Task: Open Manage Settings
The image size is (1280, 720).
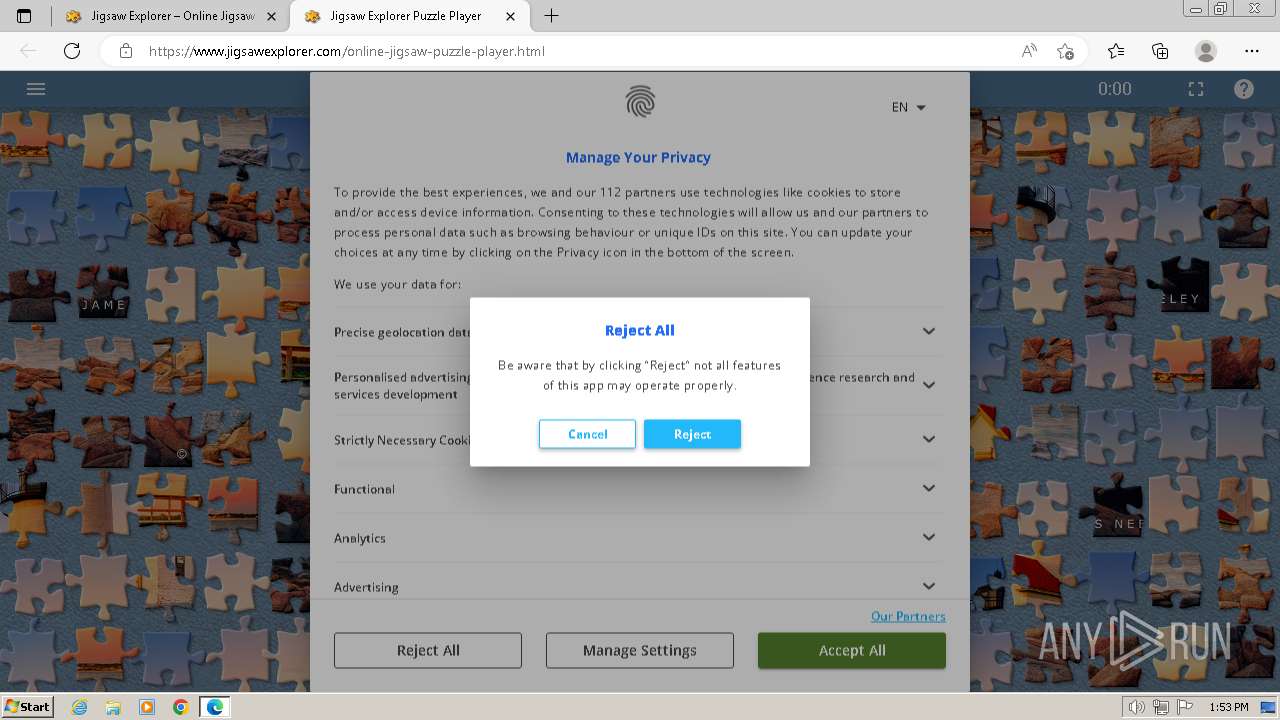Action: [x=640, y=650]
